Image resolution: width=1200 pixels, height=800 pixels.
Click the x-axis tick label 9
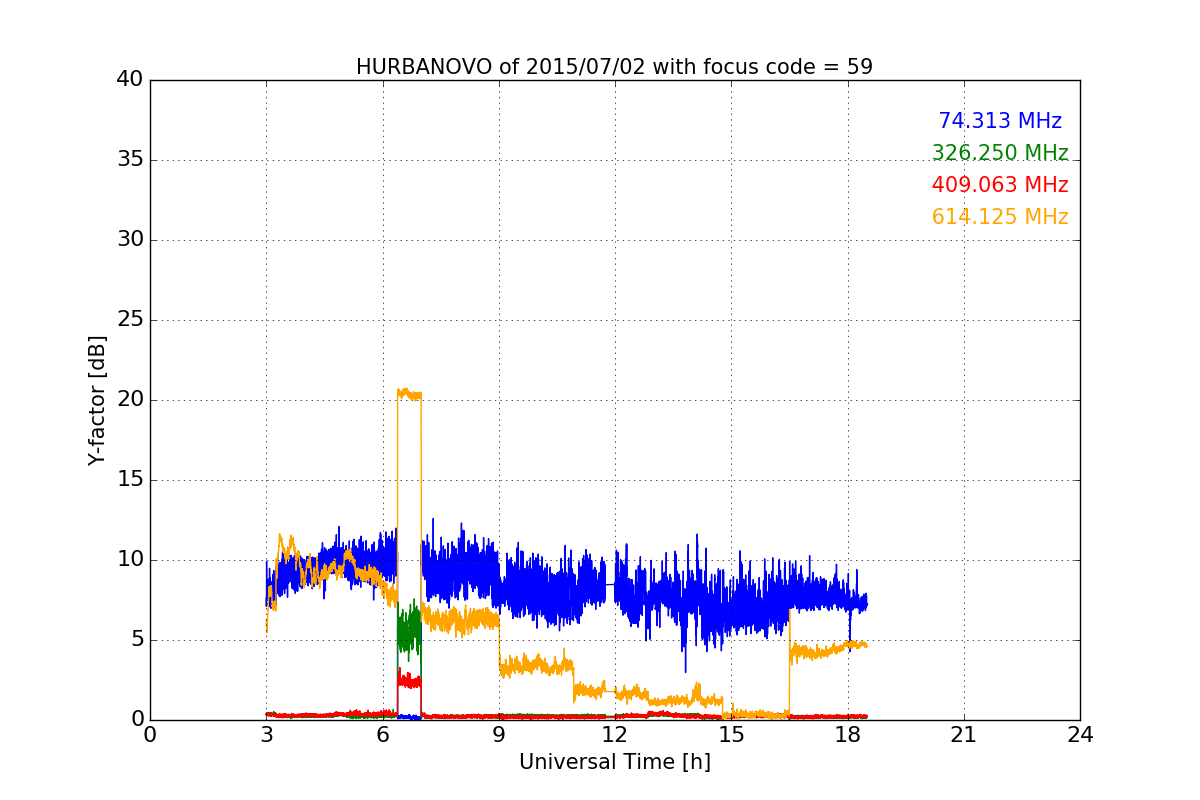(x=499, y=735)
